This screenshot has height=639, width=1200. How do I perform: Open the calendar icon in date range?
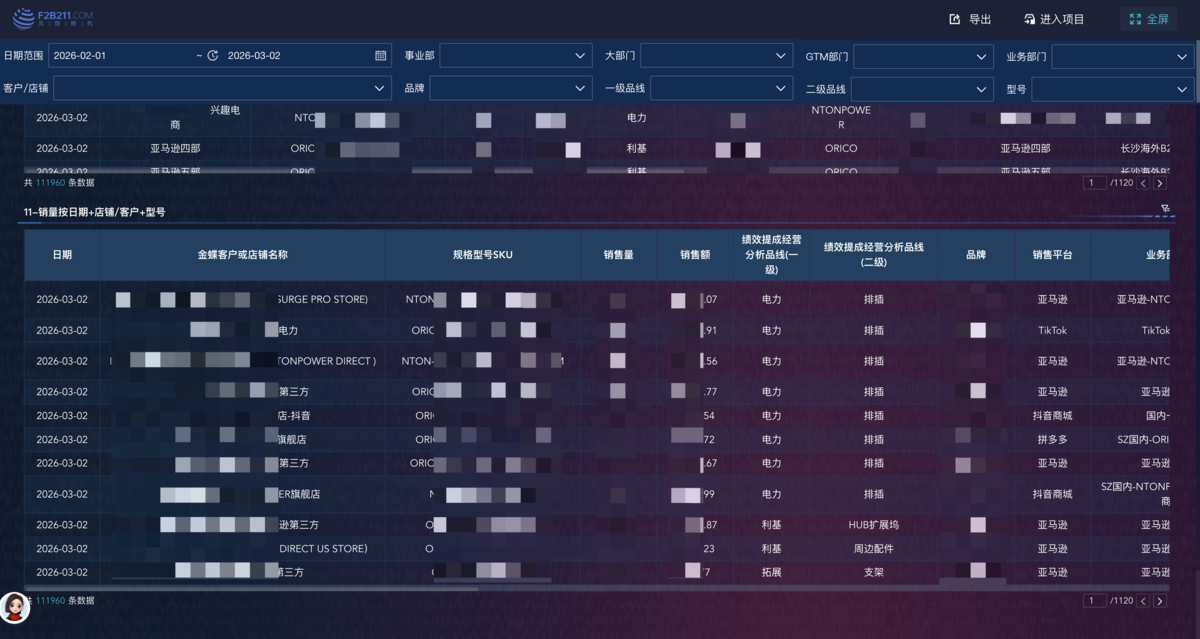[x=380, y=56]
